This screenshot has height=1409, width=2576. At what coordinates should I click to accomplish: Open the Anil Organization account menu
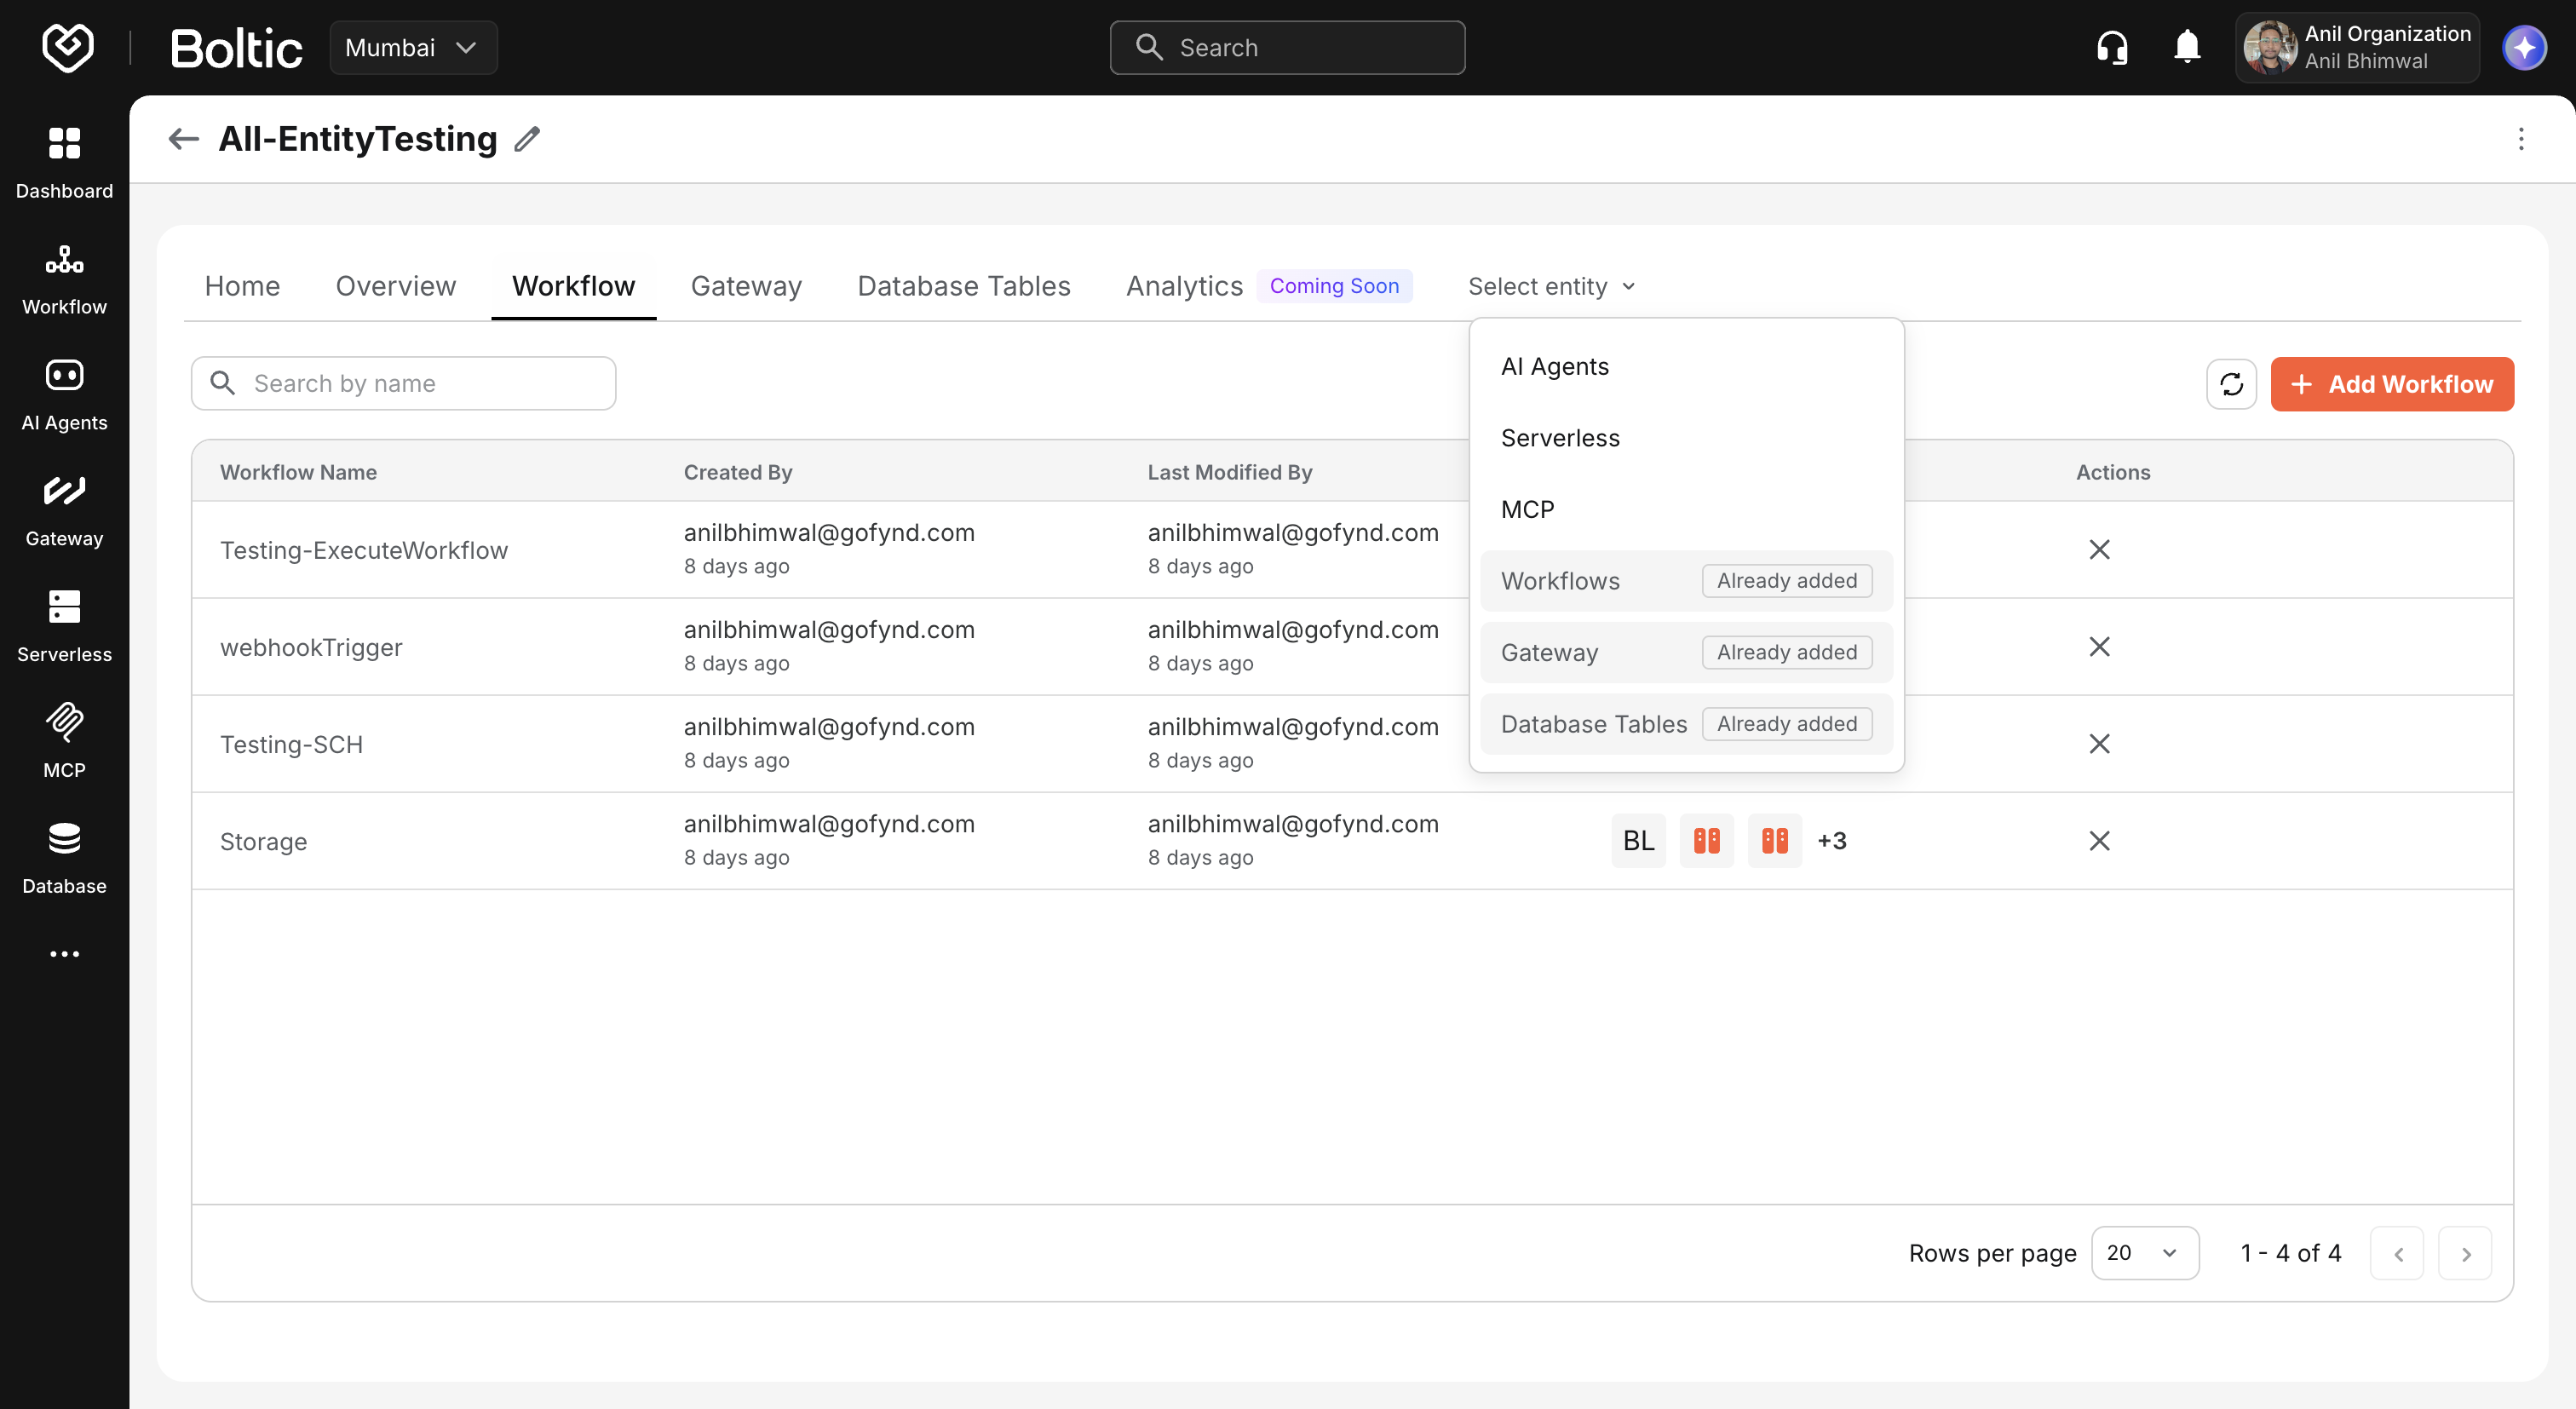pos(2357,47)
